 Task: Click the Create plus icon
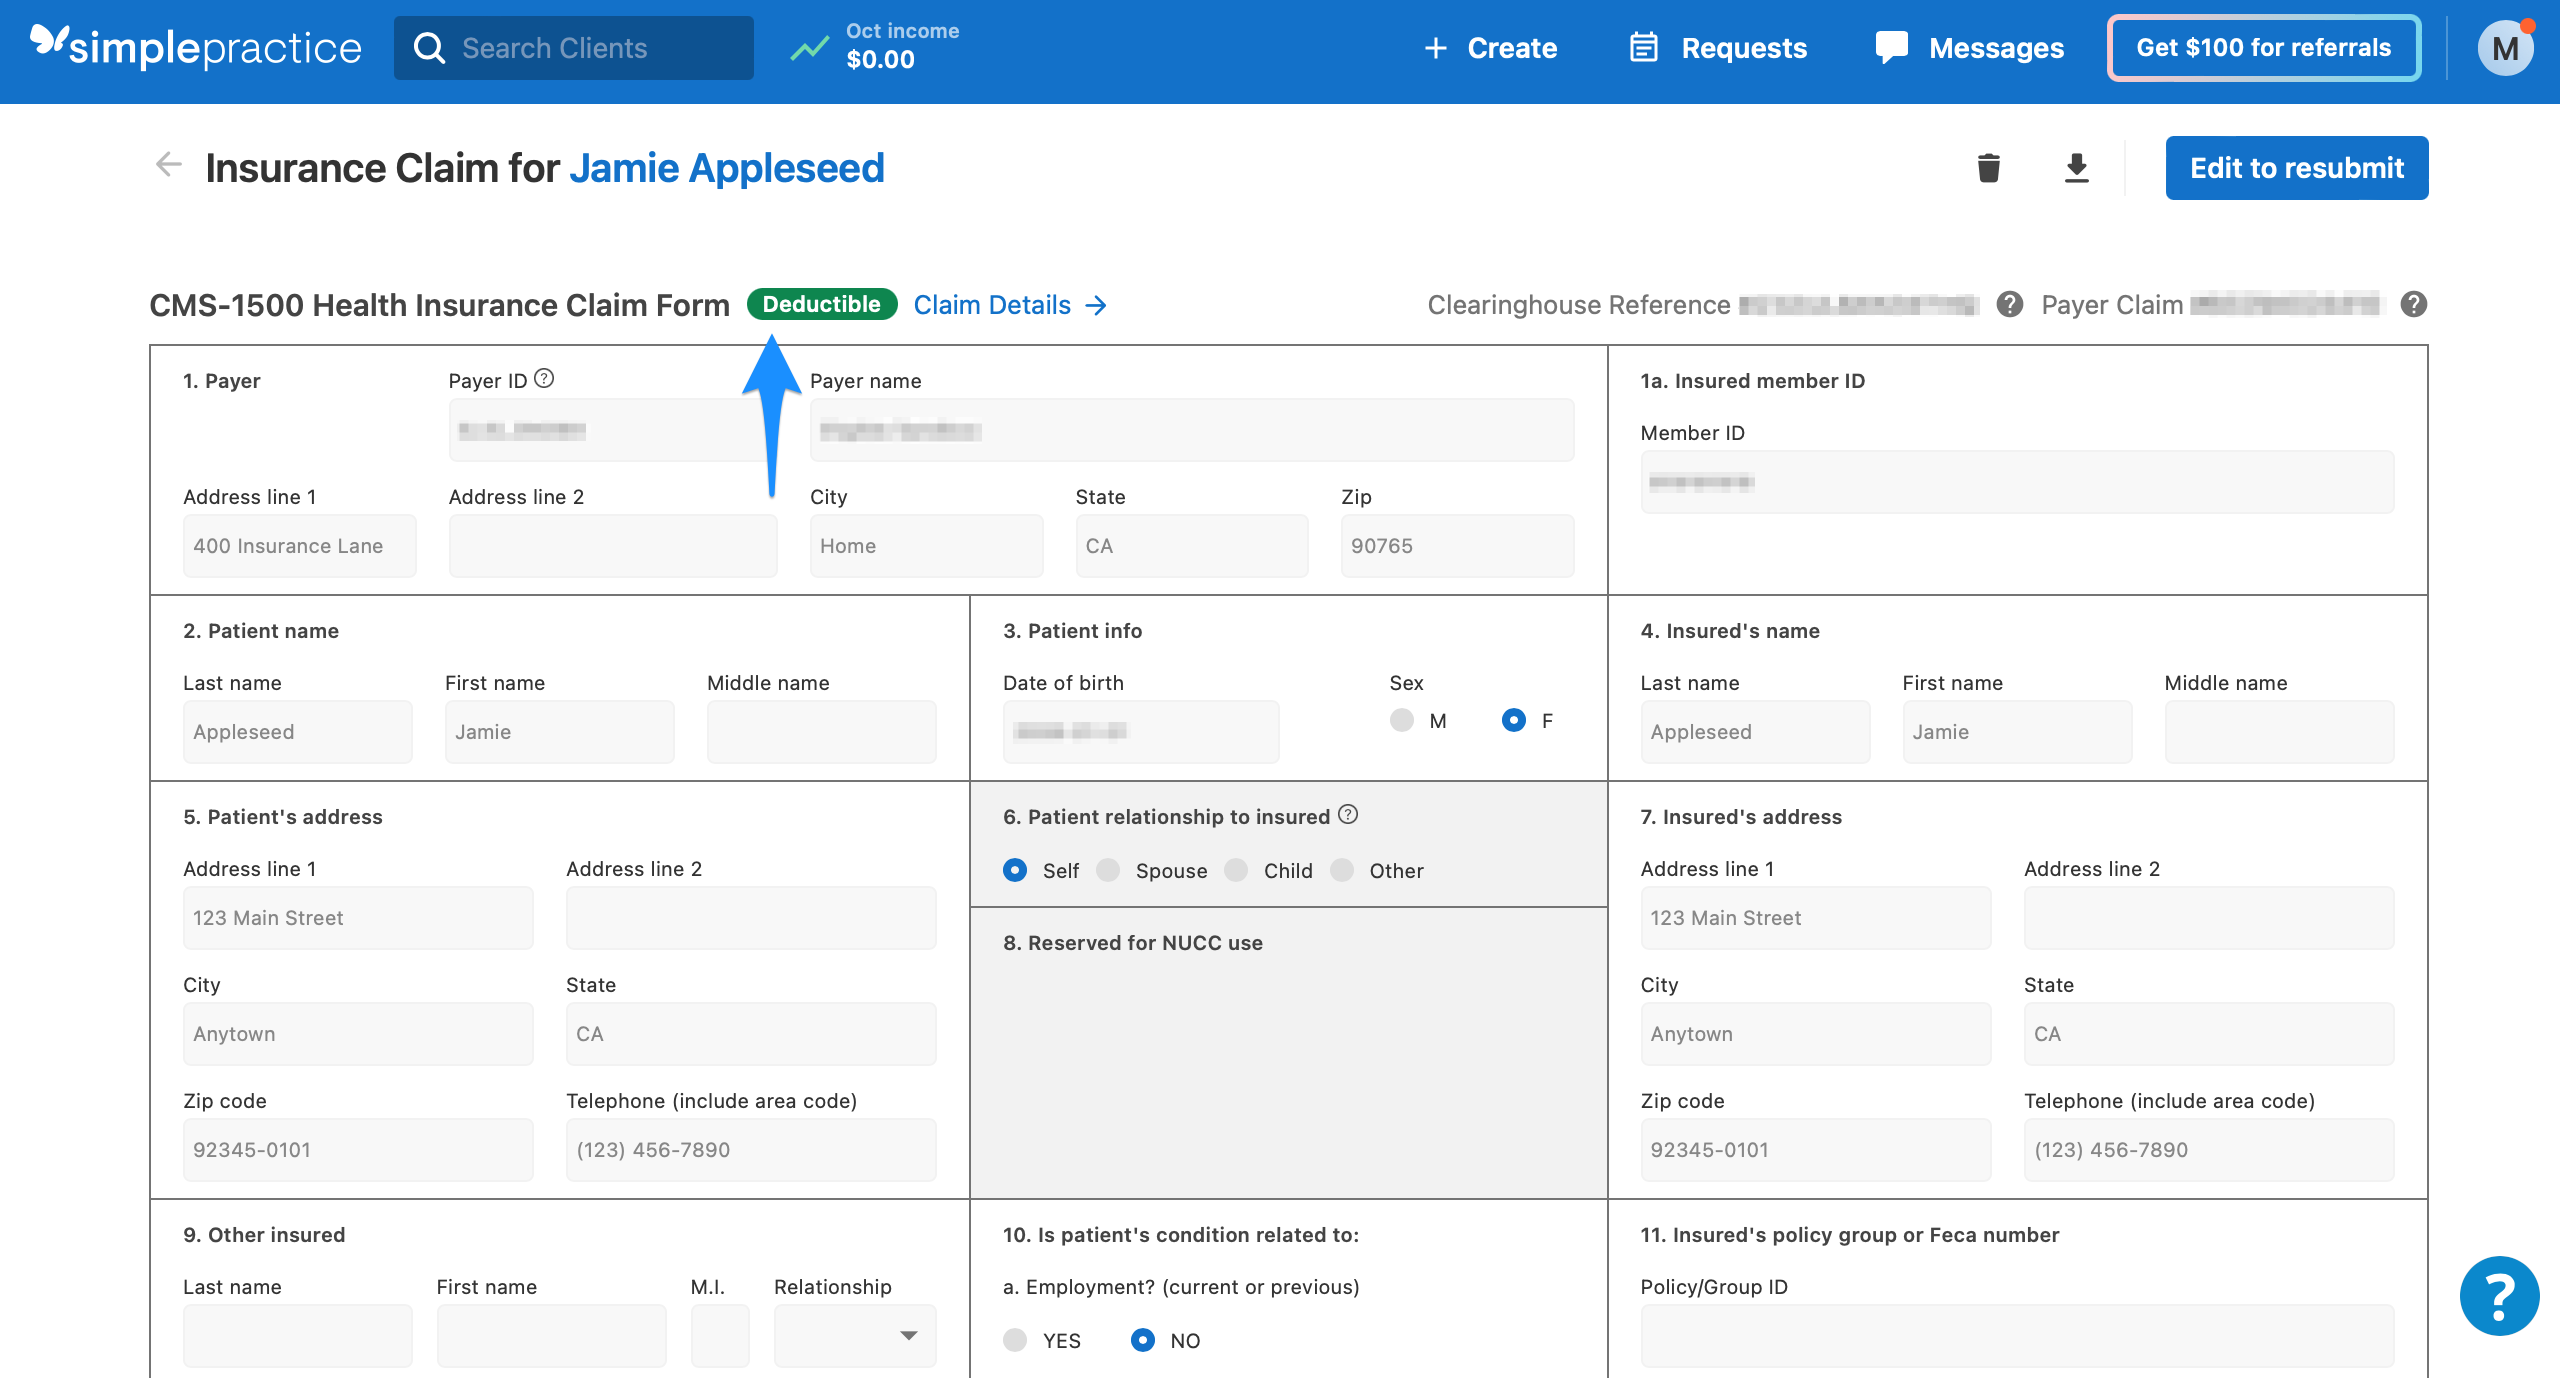(x=1435, y=48)
